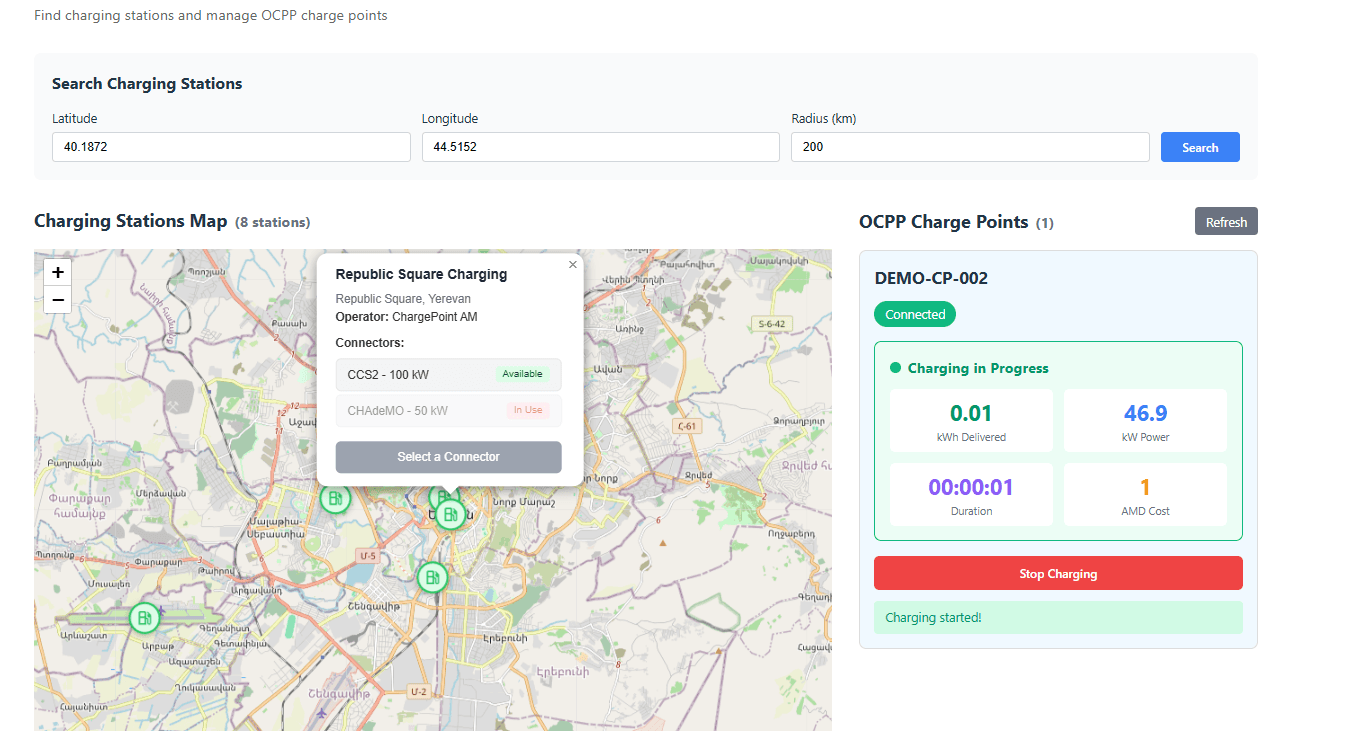Close the Republic Square Charging popup
This screenshot has width=1362, height=731.
pyautogui.click(x=573, y=265)
